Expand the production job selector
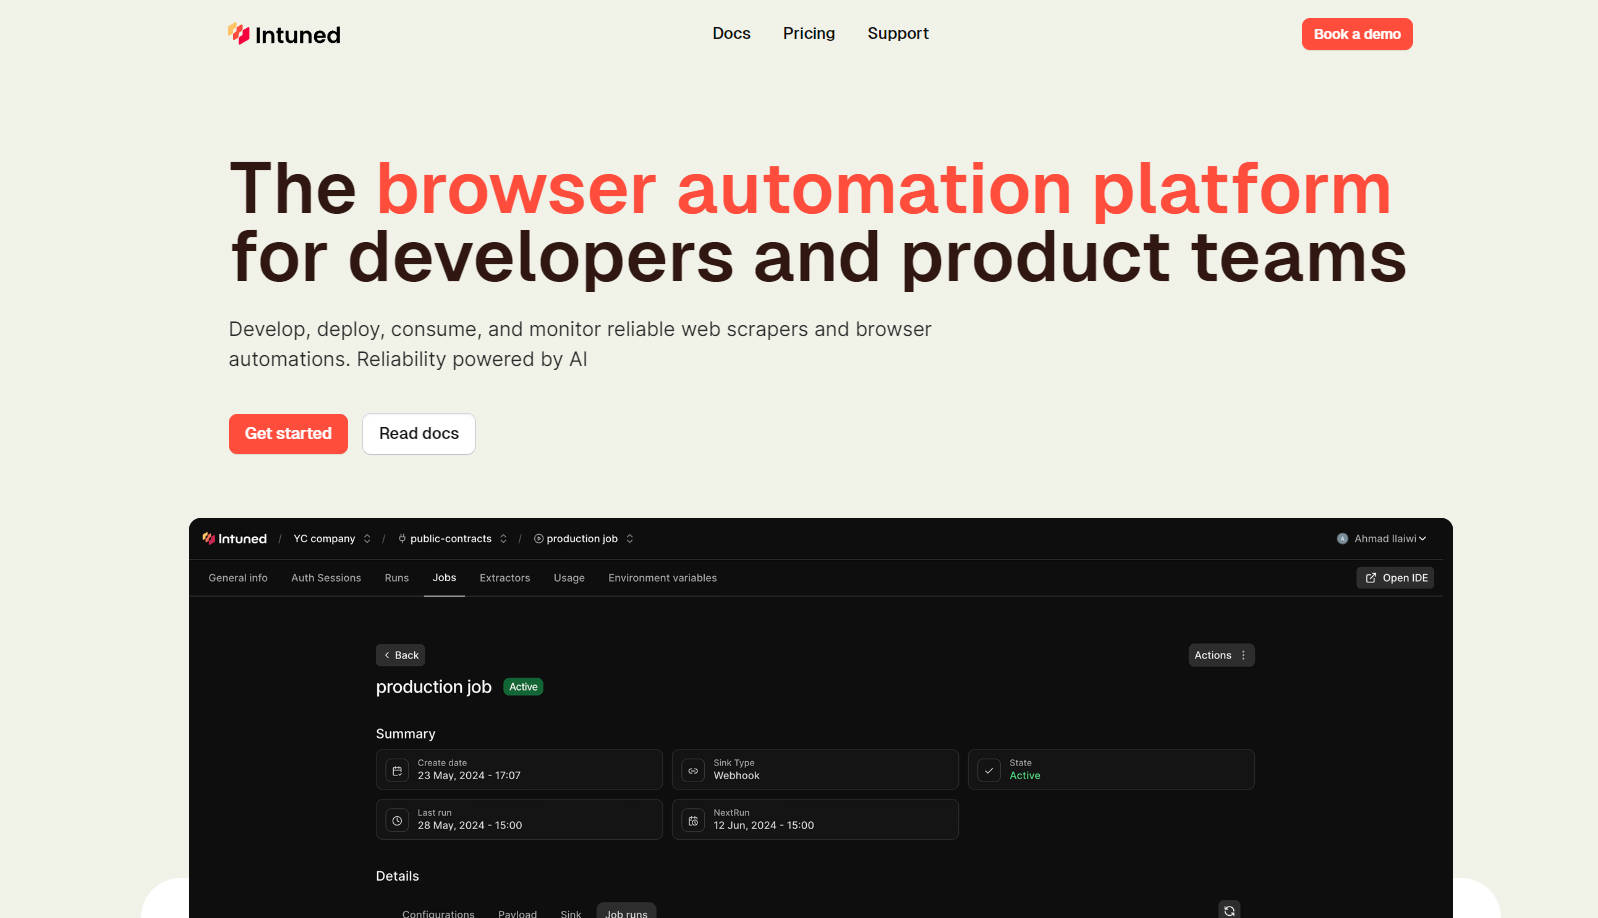 pyautogui.click(x=629, y=539)
